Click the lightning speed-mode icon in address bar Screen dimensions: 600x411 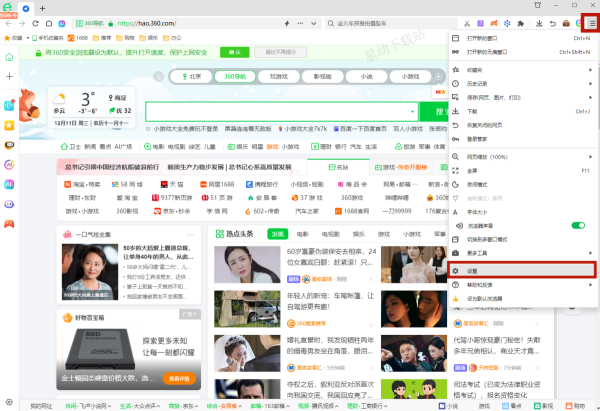coord(287,23)
